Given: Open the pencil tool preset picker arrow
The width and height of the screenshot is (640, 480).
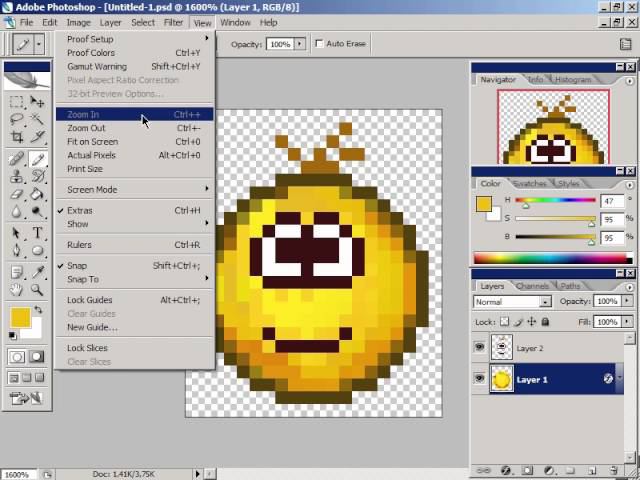Looking at the screenshot, I should [x=39, y=44].
